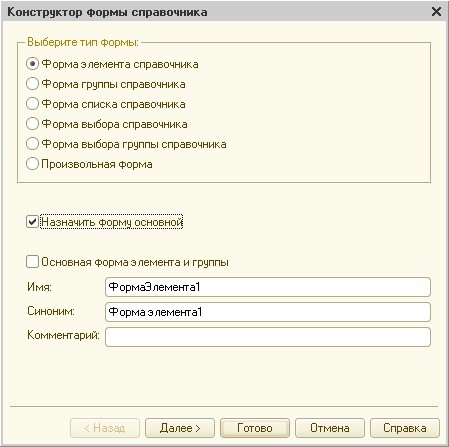This screenshot has height=447, width=449.
Task: Click the empty 'Комментарий' field
Action: [268, 337]
